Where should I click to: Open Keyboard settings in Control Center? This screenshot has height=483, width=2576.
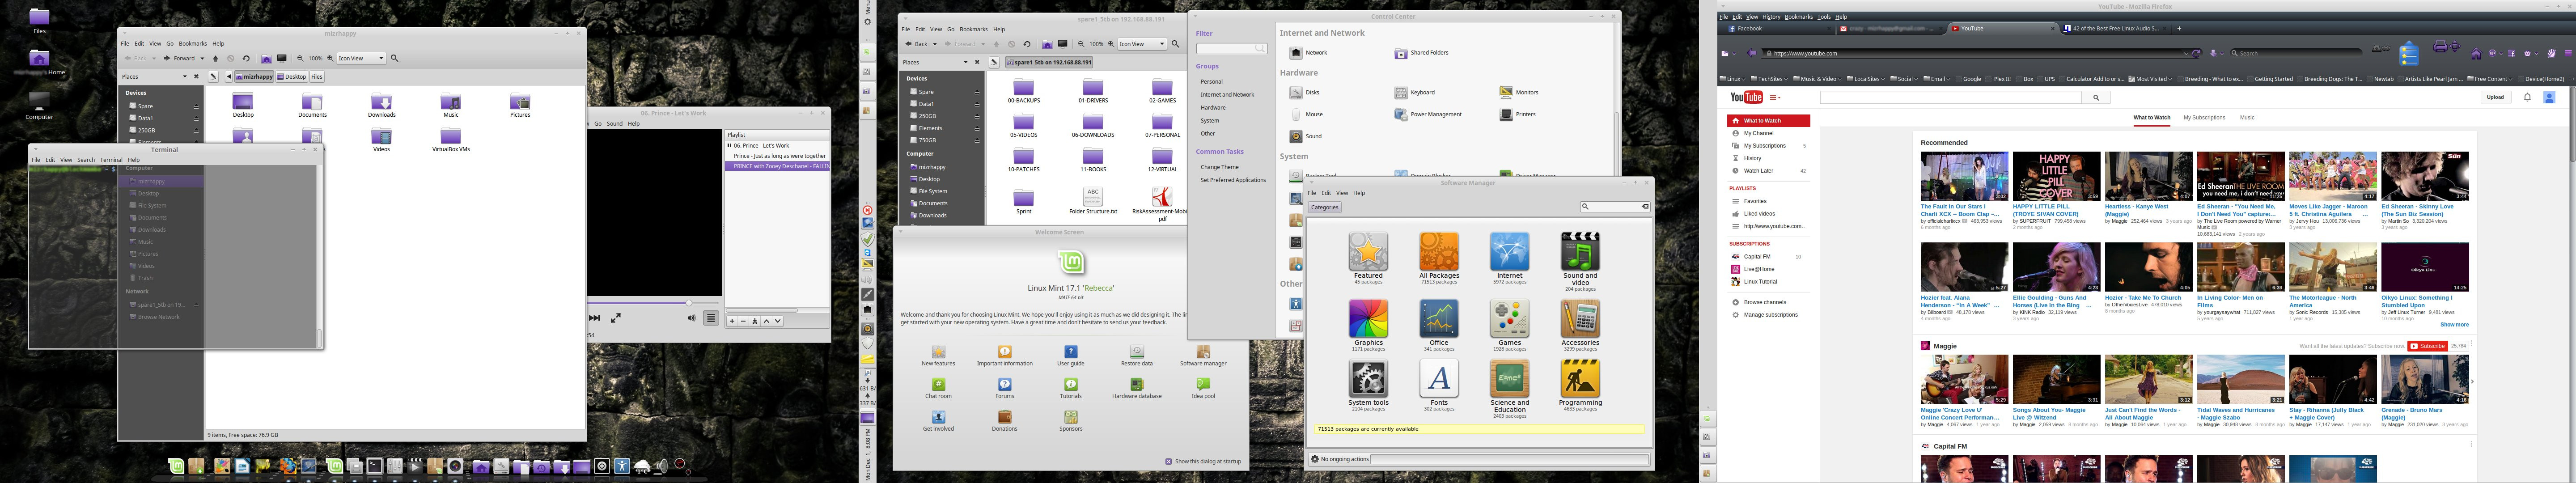click(1414, 93)
